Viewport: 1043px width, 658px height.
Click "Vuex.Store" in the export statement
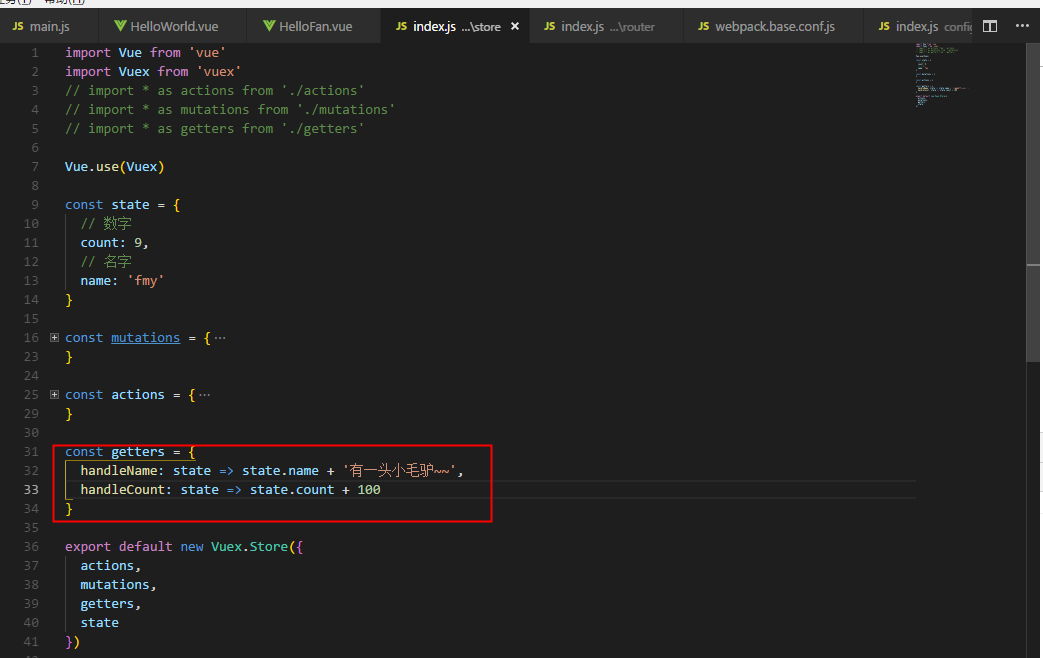click(249, 547)
